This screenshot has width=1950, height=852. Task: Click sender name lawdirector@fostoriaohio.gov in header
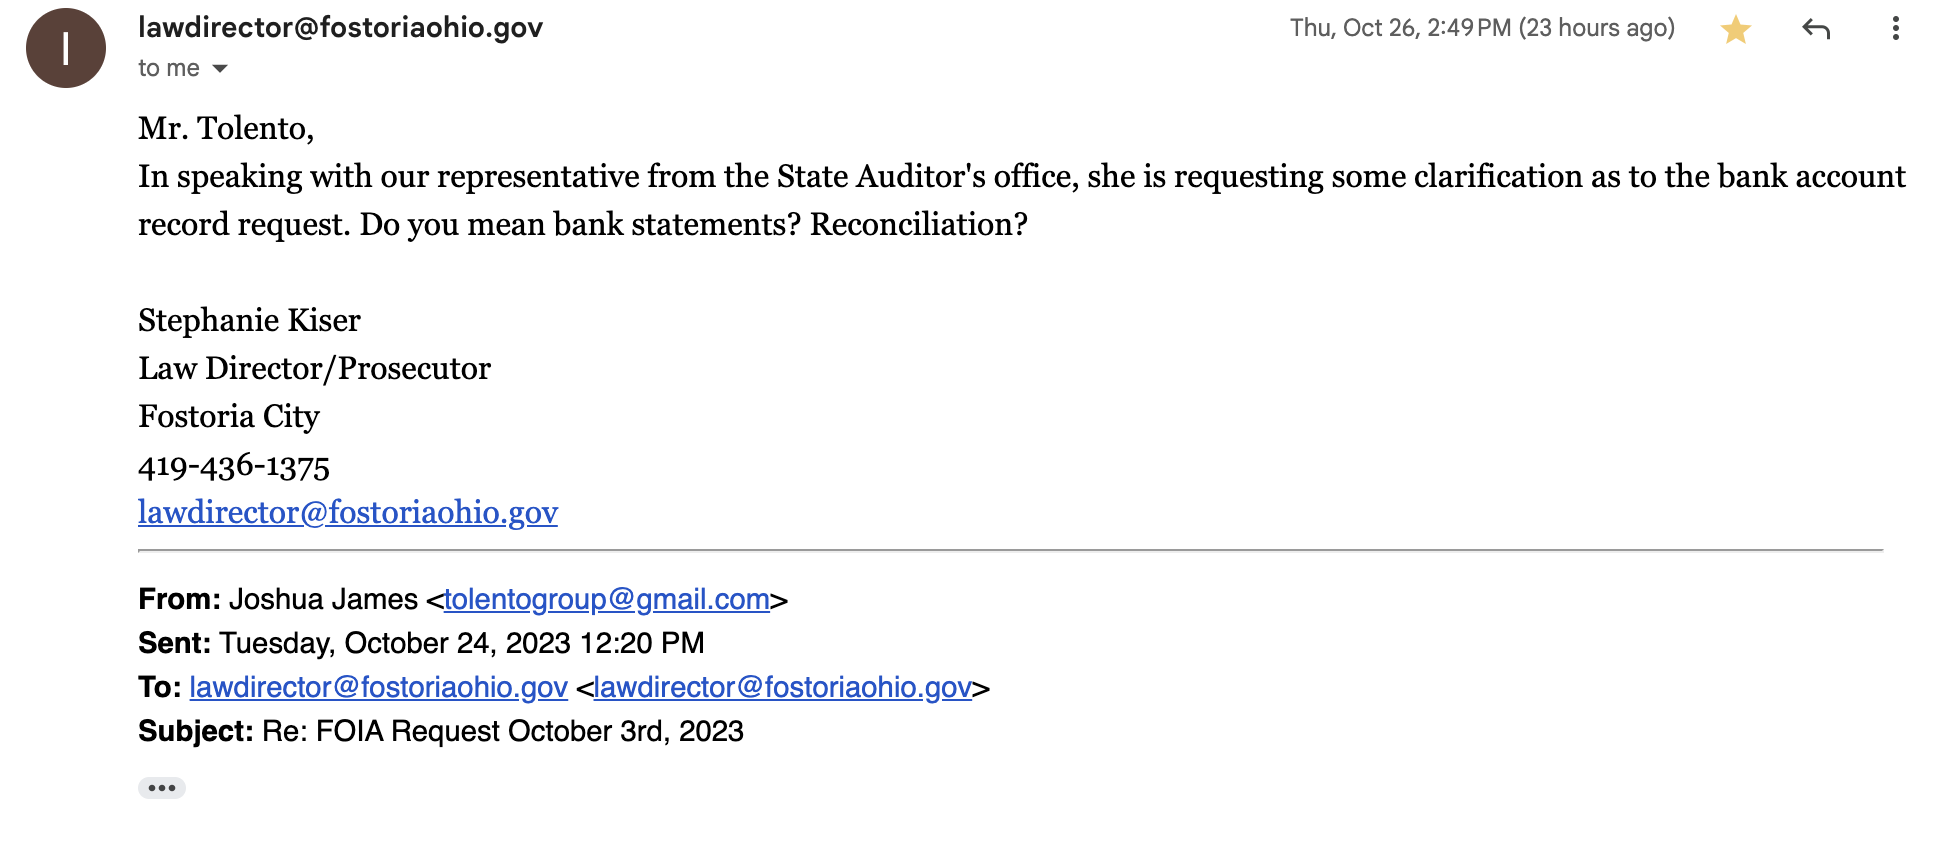pyautogui.click(x=340, y=27)
